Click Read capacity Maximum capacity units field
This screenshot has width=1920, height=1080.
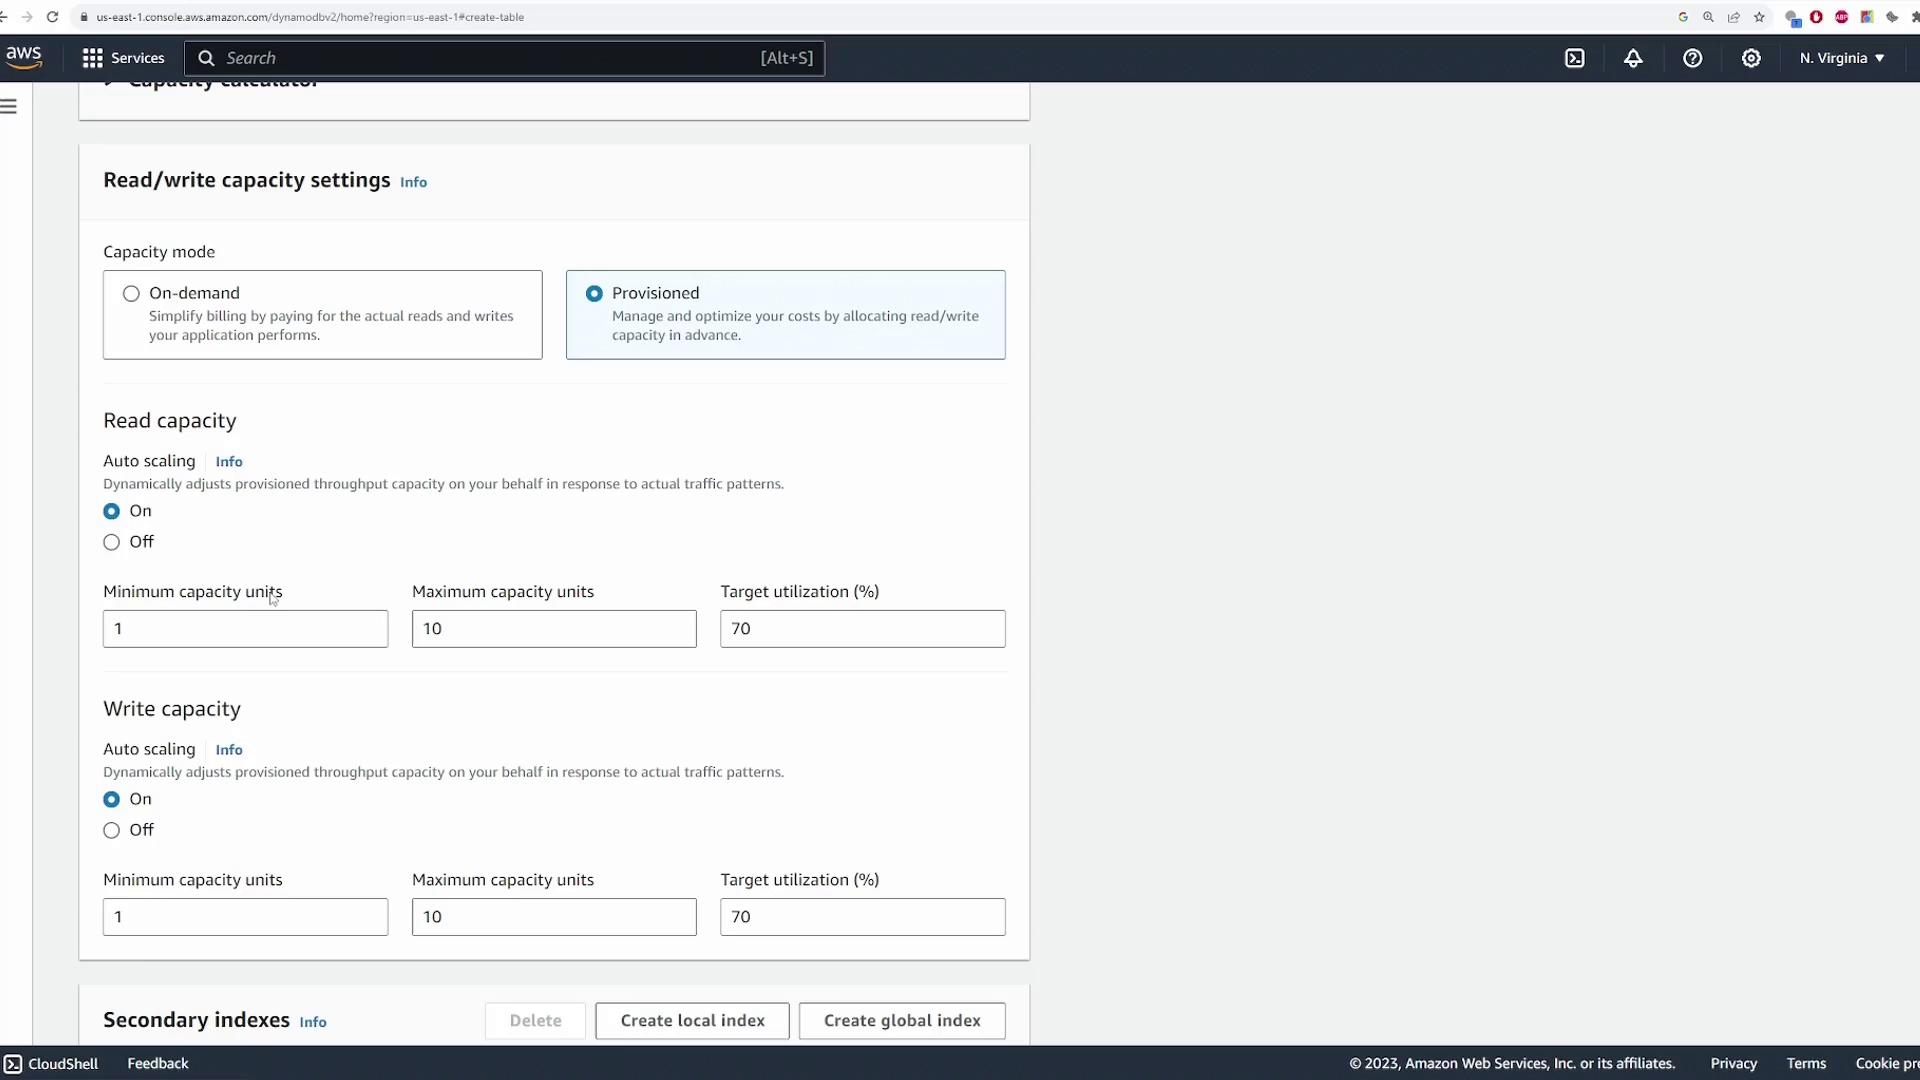(x=554, y=629)
